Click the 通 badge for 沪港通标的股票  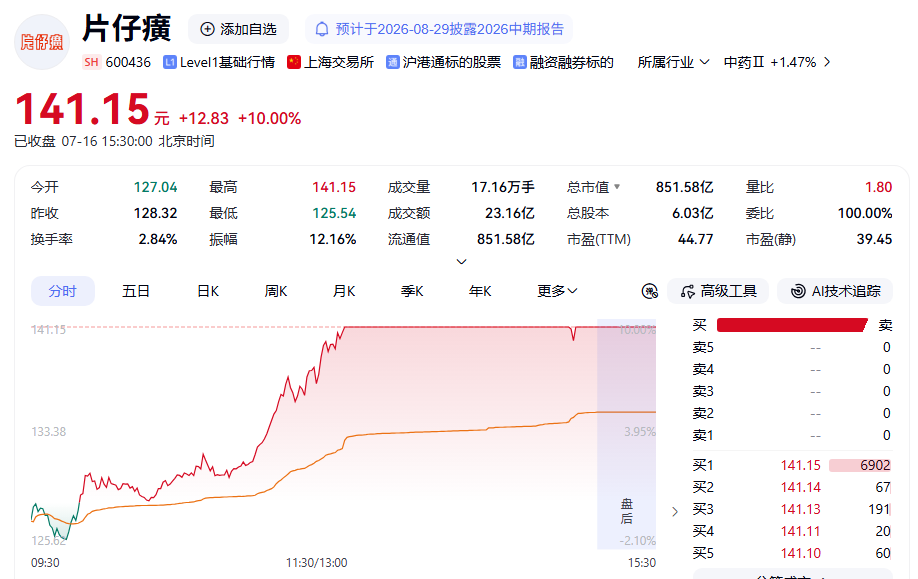(x=393, y=62)
